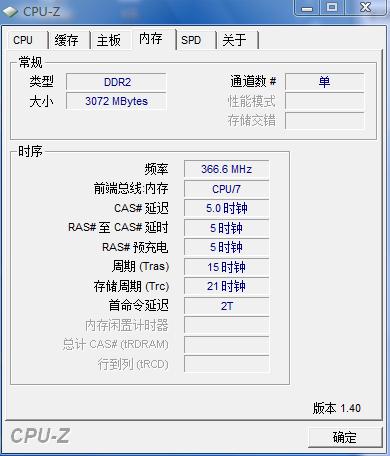Click the 2T command rate value
The height and width of the screenshot is (456, 390).
point(226,306)
